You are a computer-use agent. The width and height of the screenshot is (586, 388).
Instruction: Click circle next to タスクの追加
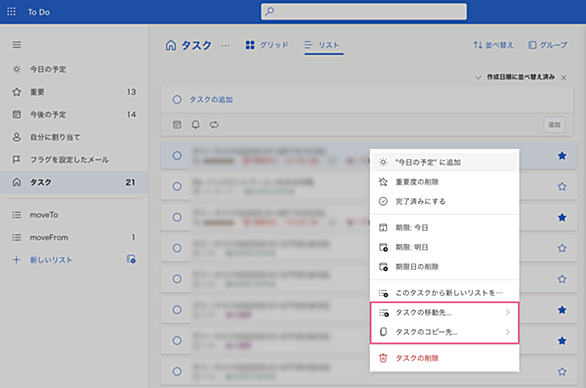pos(177,99)
